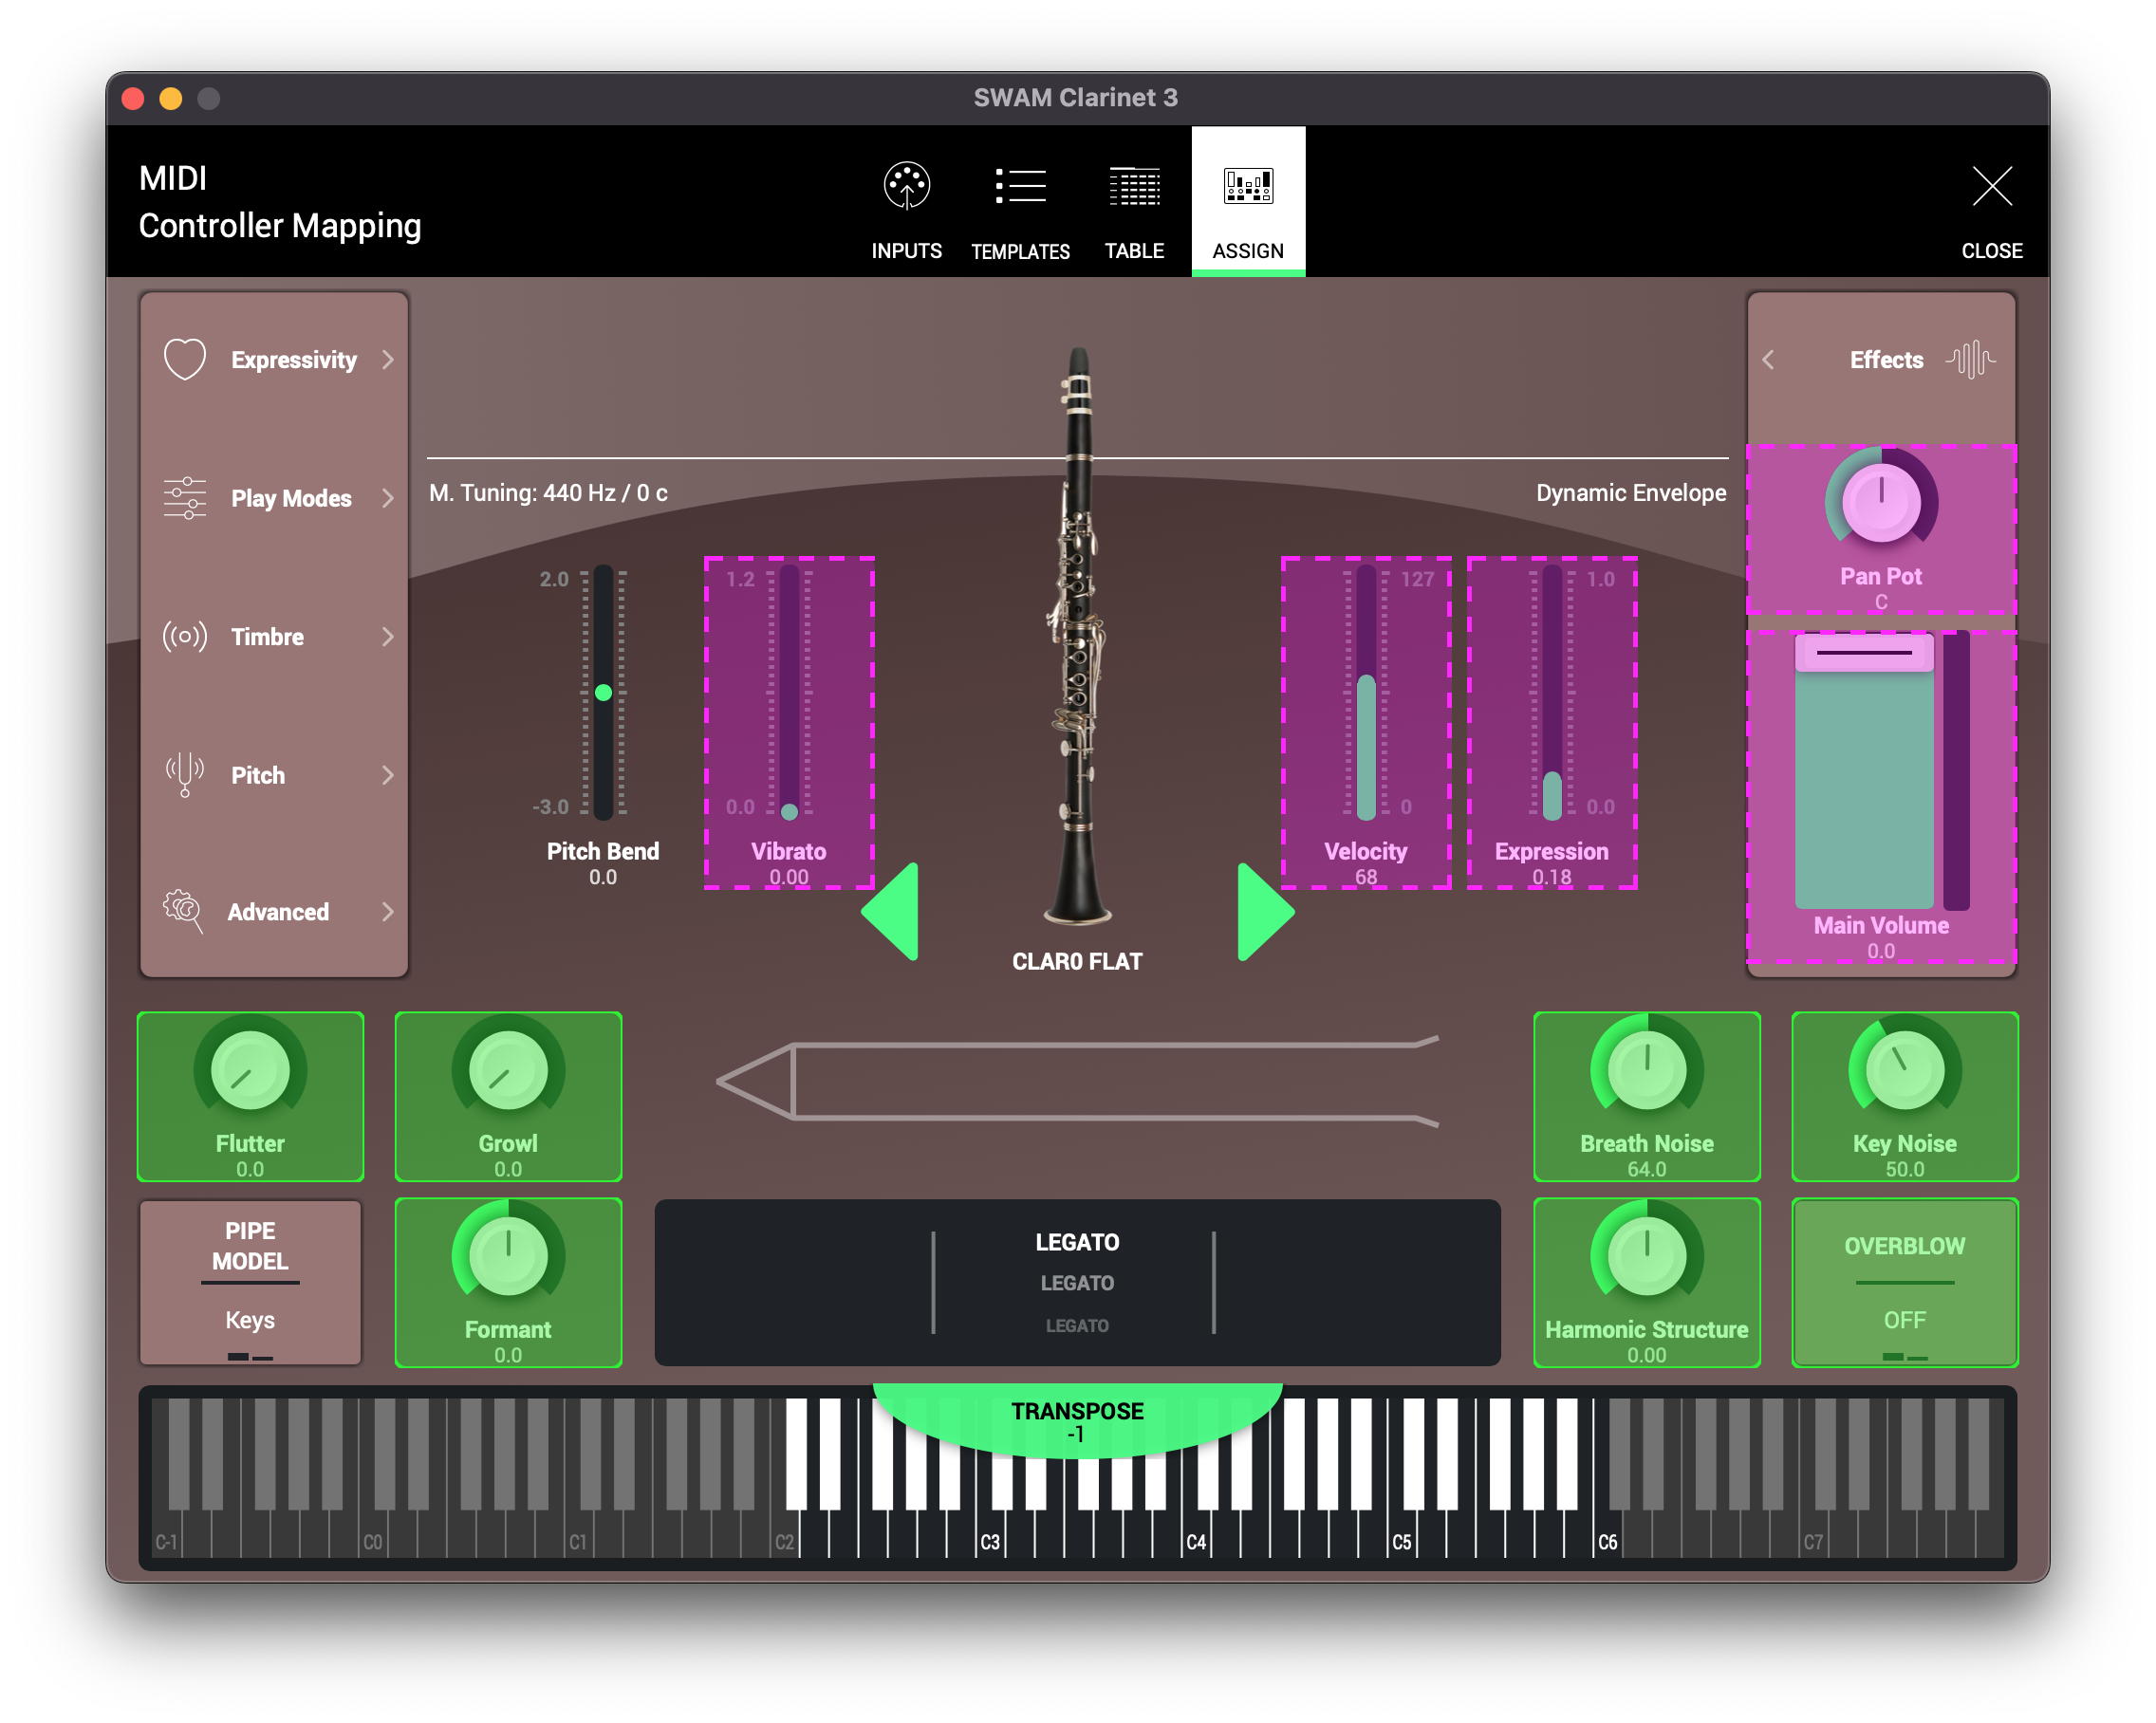Click the Legato mode selector

(x=1077, y=1282)
